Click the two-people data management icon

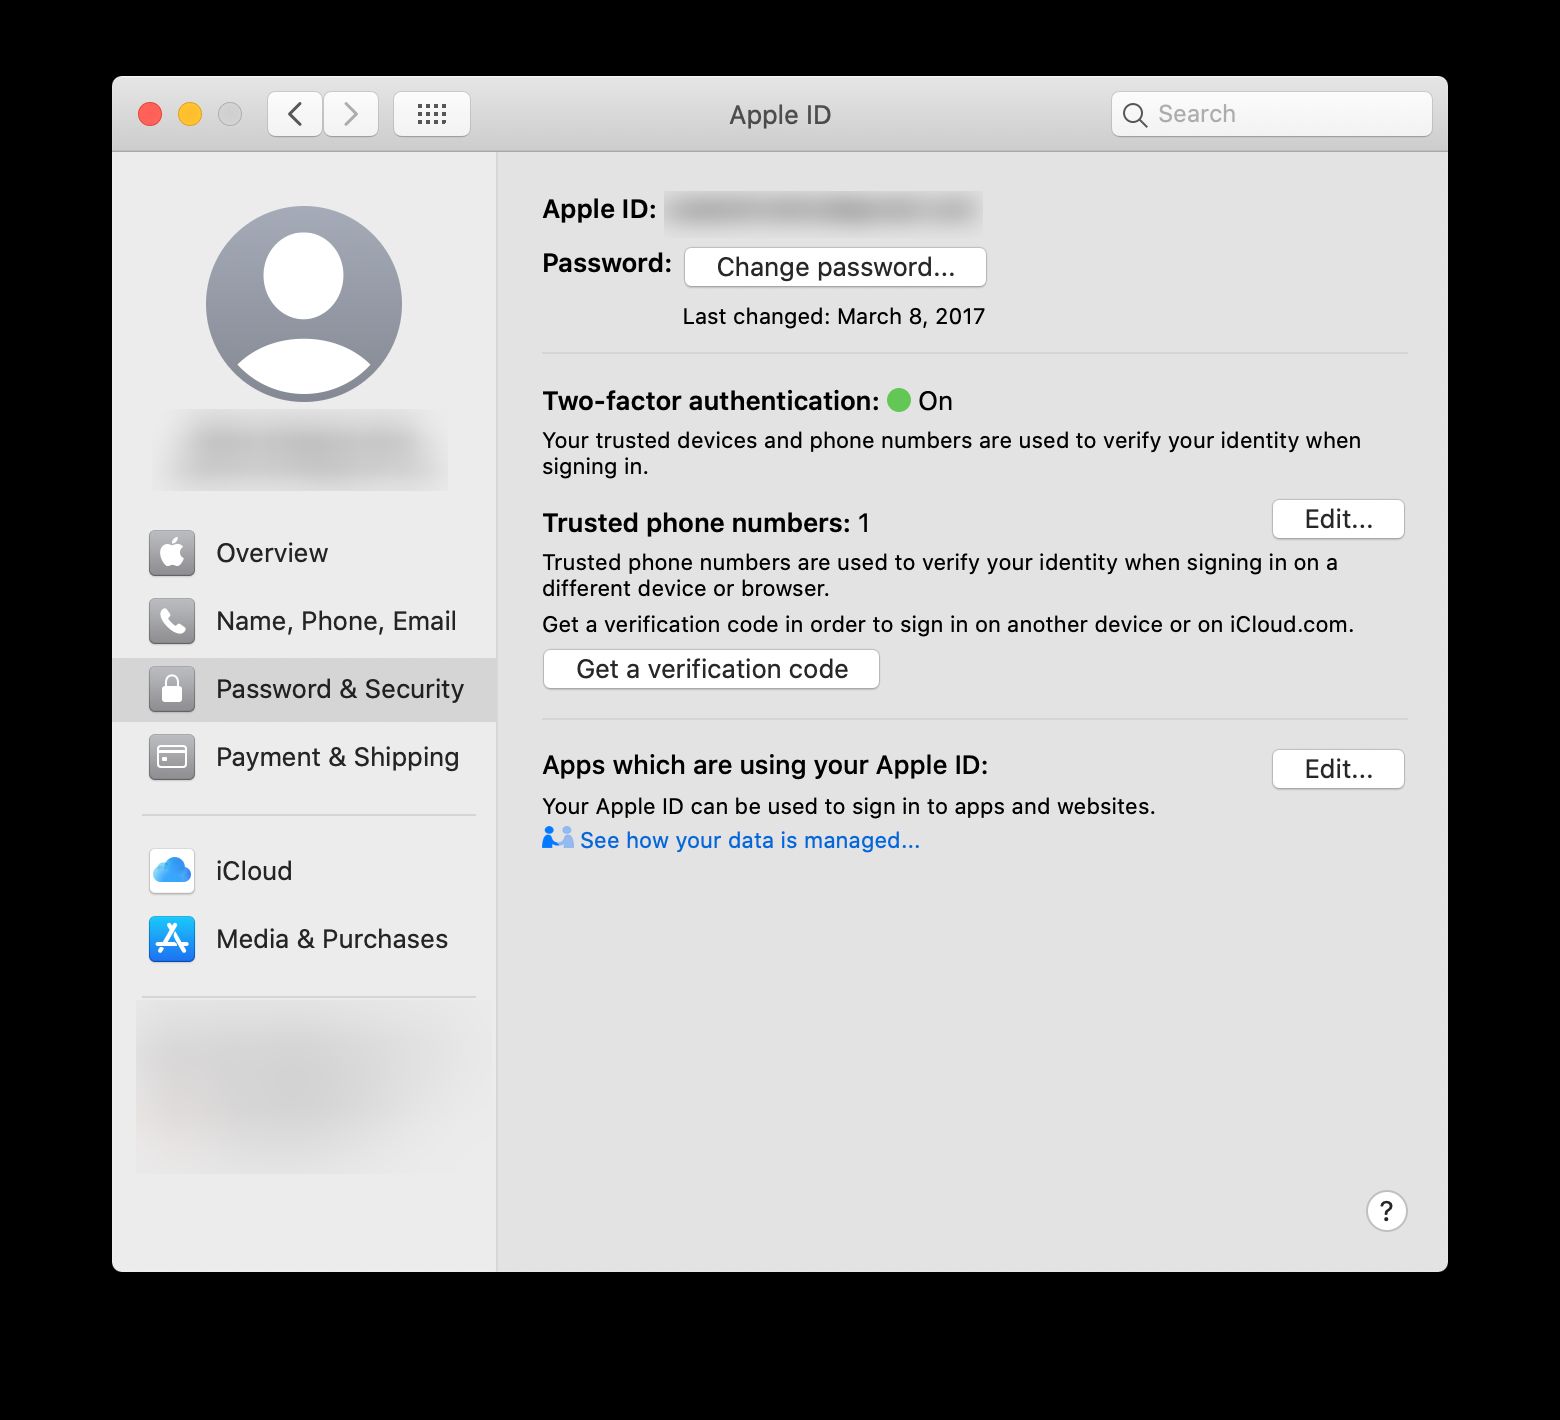[556, 838]
